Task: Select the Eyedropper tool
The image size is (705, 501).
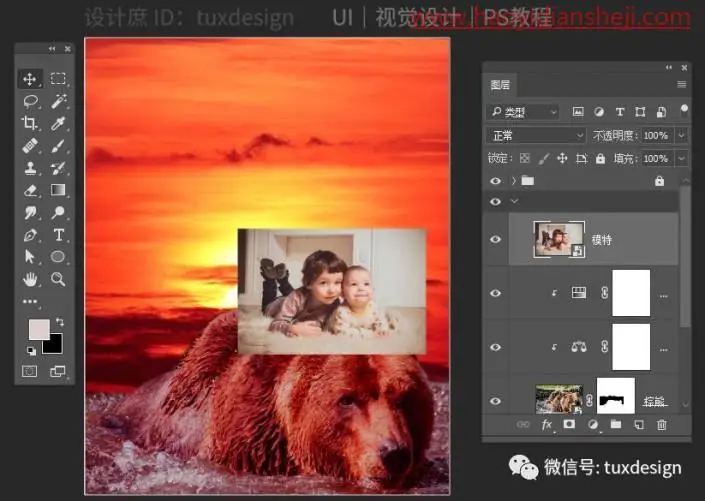Action: [x=58, y=123]
